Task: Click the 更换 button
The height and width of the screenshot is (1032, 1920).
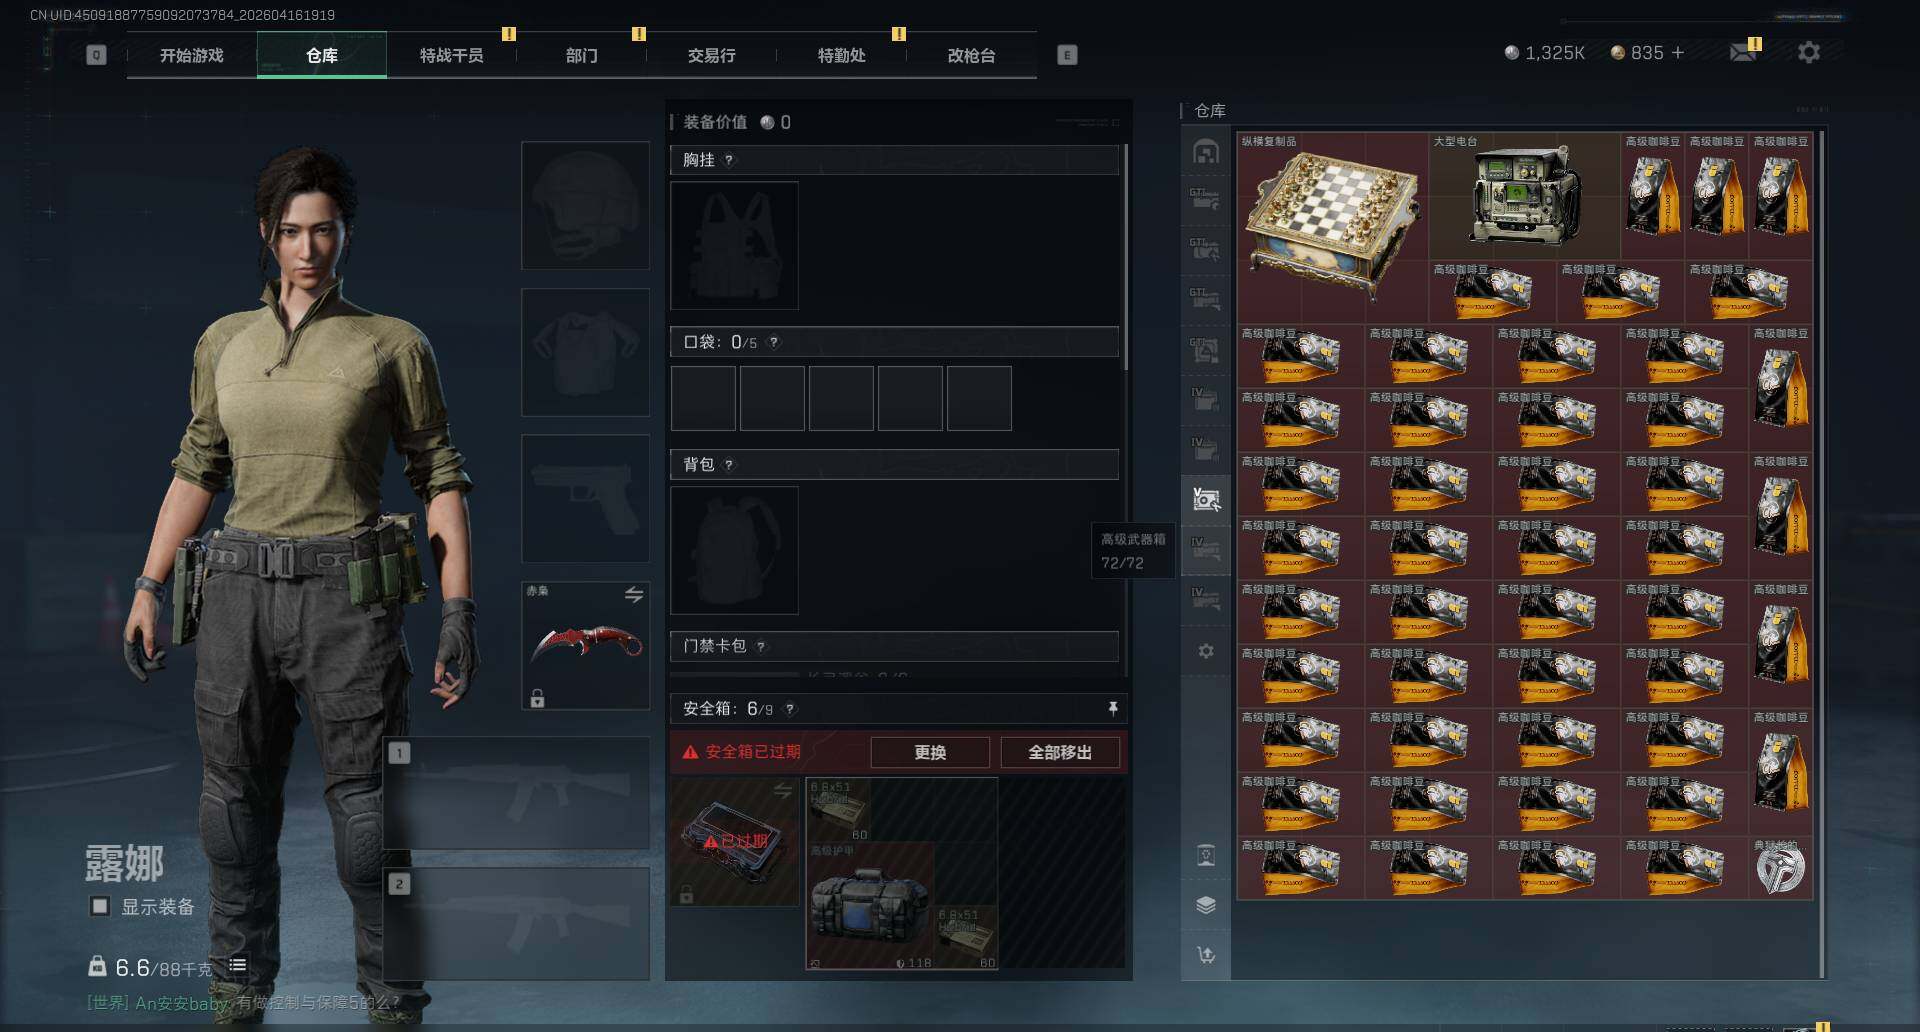Action: click(x=930, y=752)
